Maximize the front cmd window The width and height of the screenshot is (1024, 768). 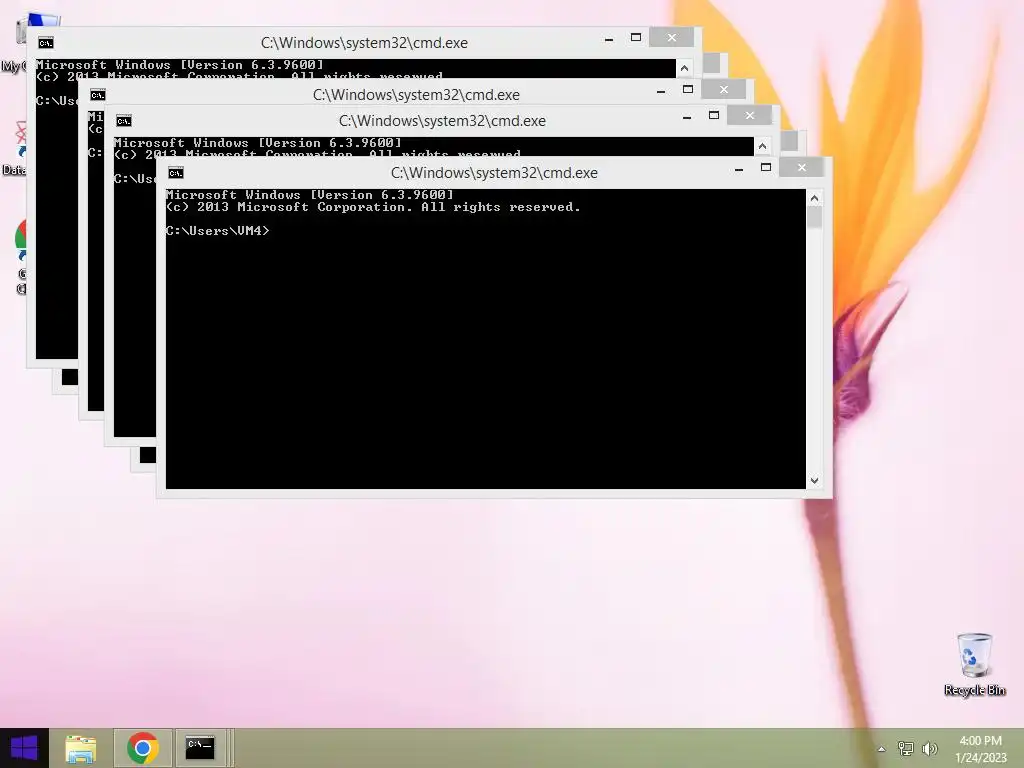click(766, 168)
